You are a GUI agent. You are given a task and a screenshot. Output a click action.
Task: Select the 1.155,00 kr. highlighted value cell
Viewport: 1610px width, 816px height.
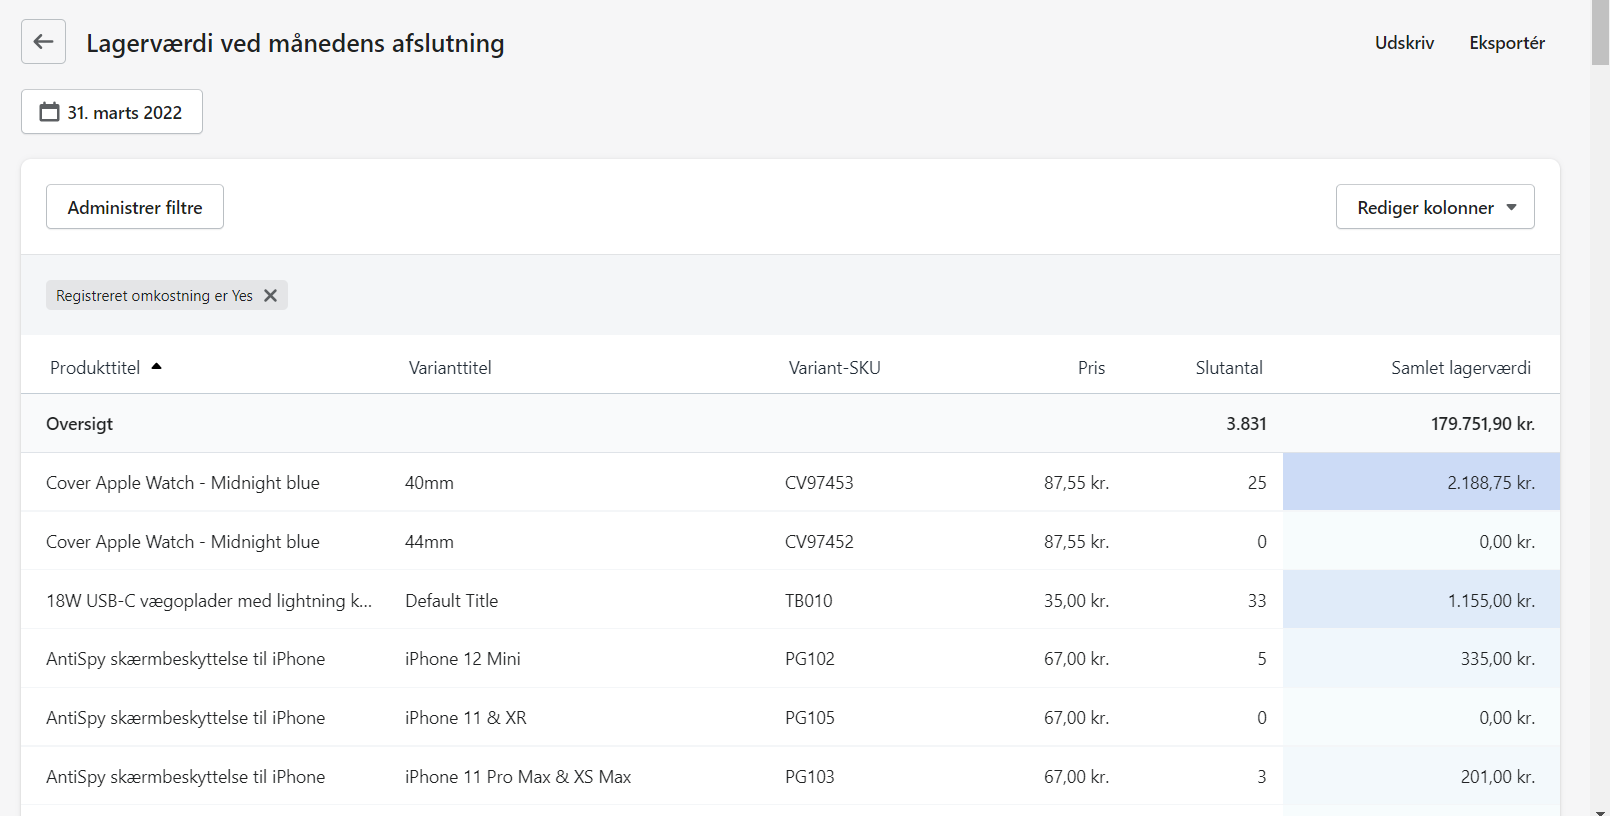[x=1421, y=601]
